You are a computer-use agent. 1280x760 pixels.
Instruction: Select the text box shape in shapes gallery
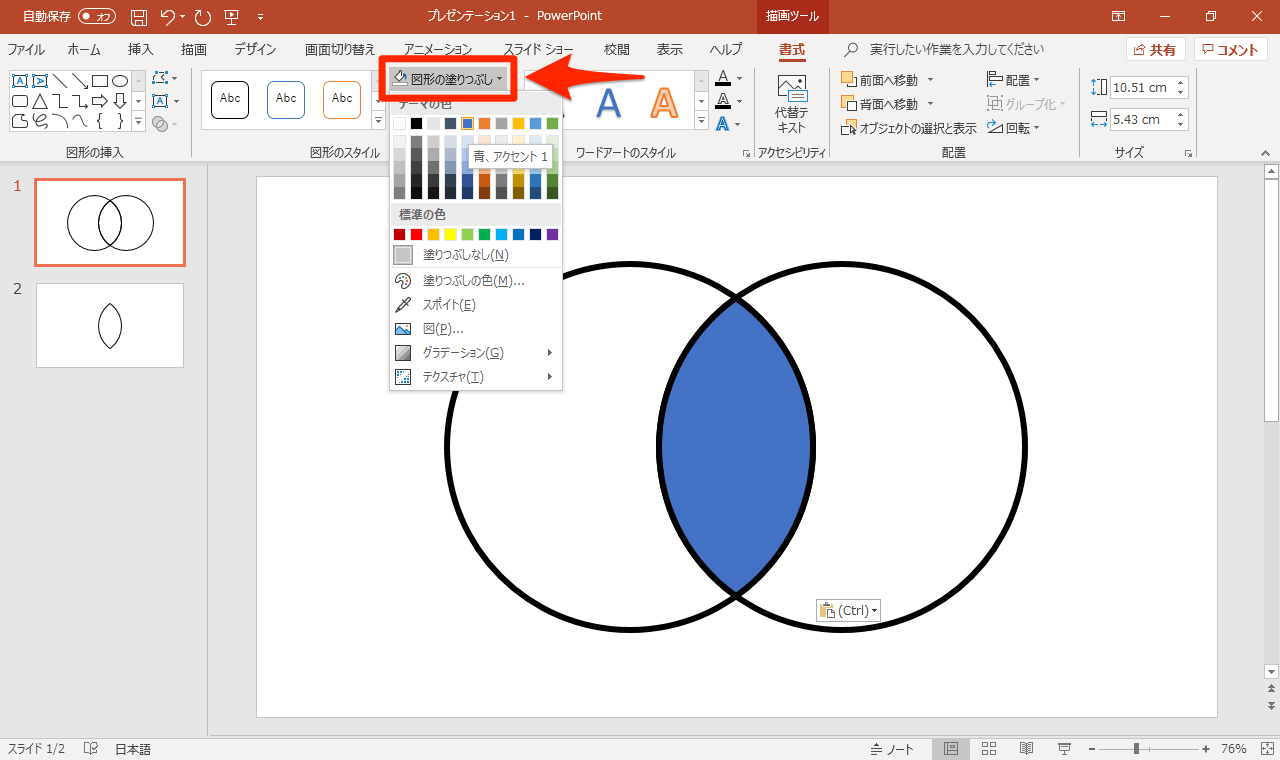tap(20, 81)
